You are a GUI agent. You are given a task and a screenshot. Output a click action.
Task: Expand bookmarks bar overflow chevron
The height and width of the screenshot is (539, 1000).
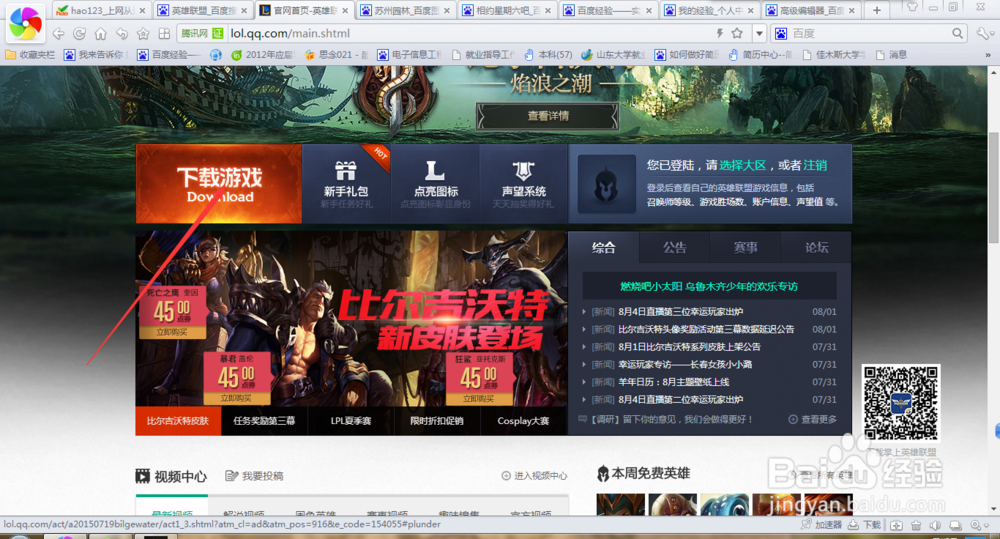[x=988, y=55]
